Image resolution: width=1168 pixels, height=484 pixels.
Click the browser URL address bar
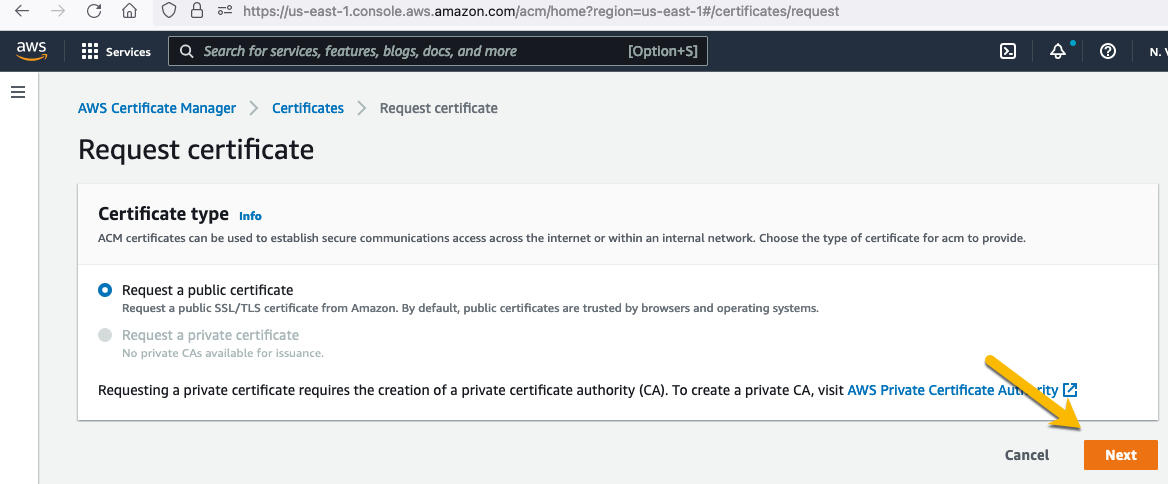tap(540, 11)
